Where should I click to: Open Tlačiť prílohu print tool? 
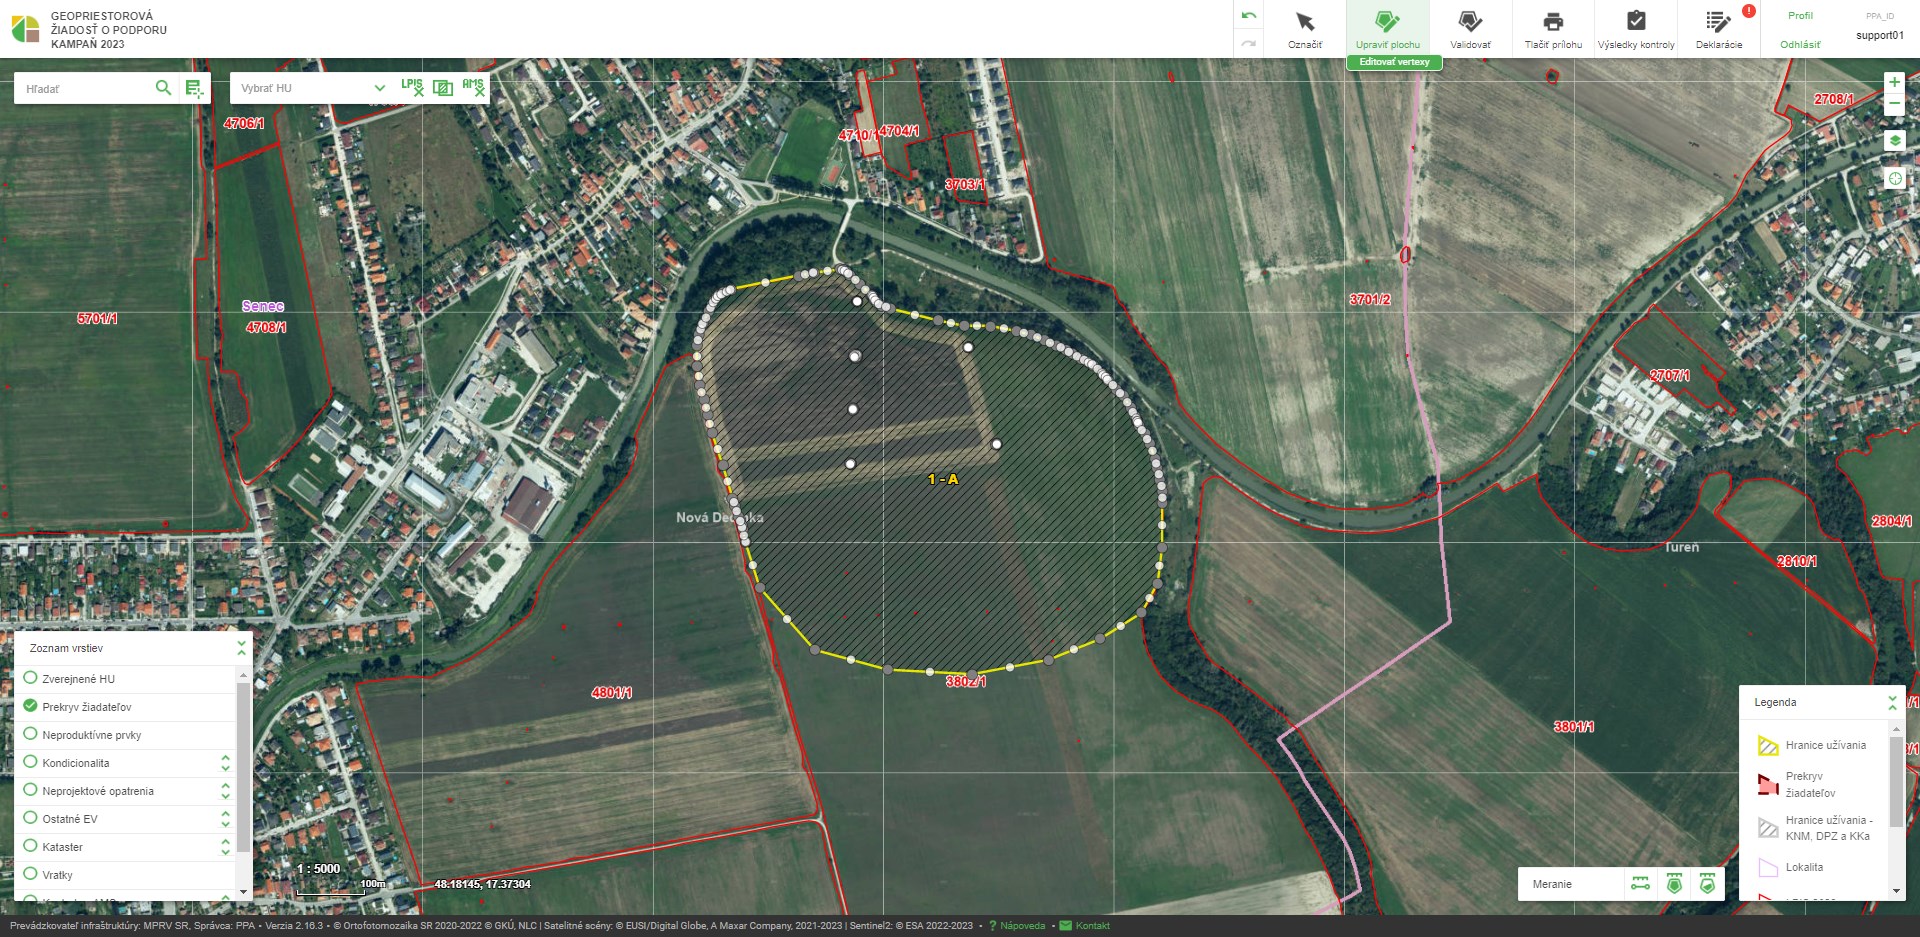[x=1553, y=28]
